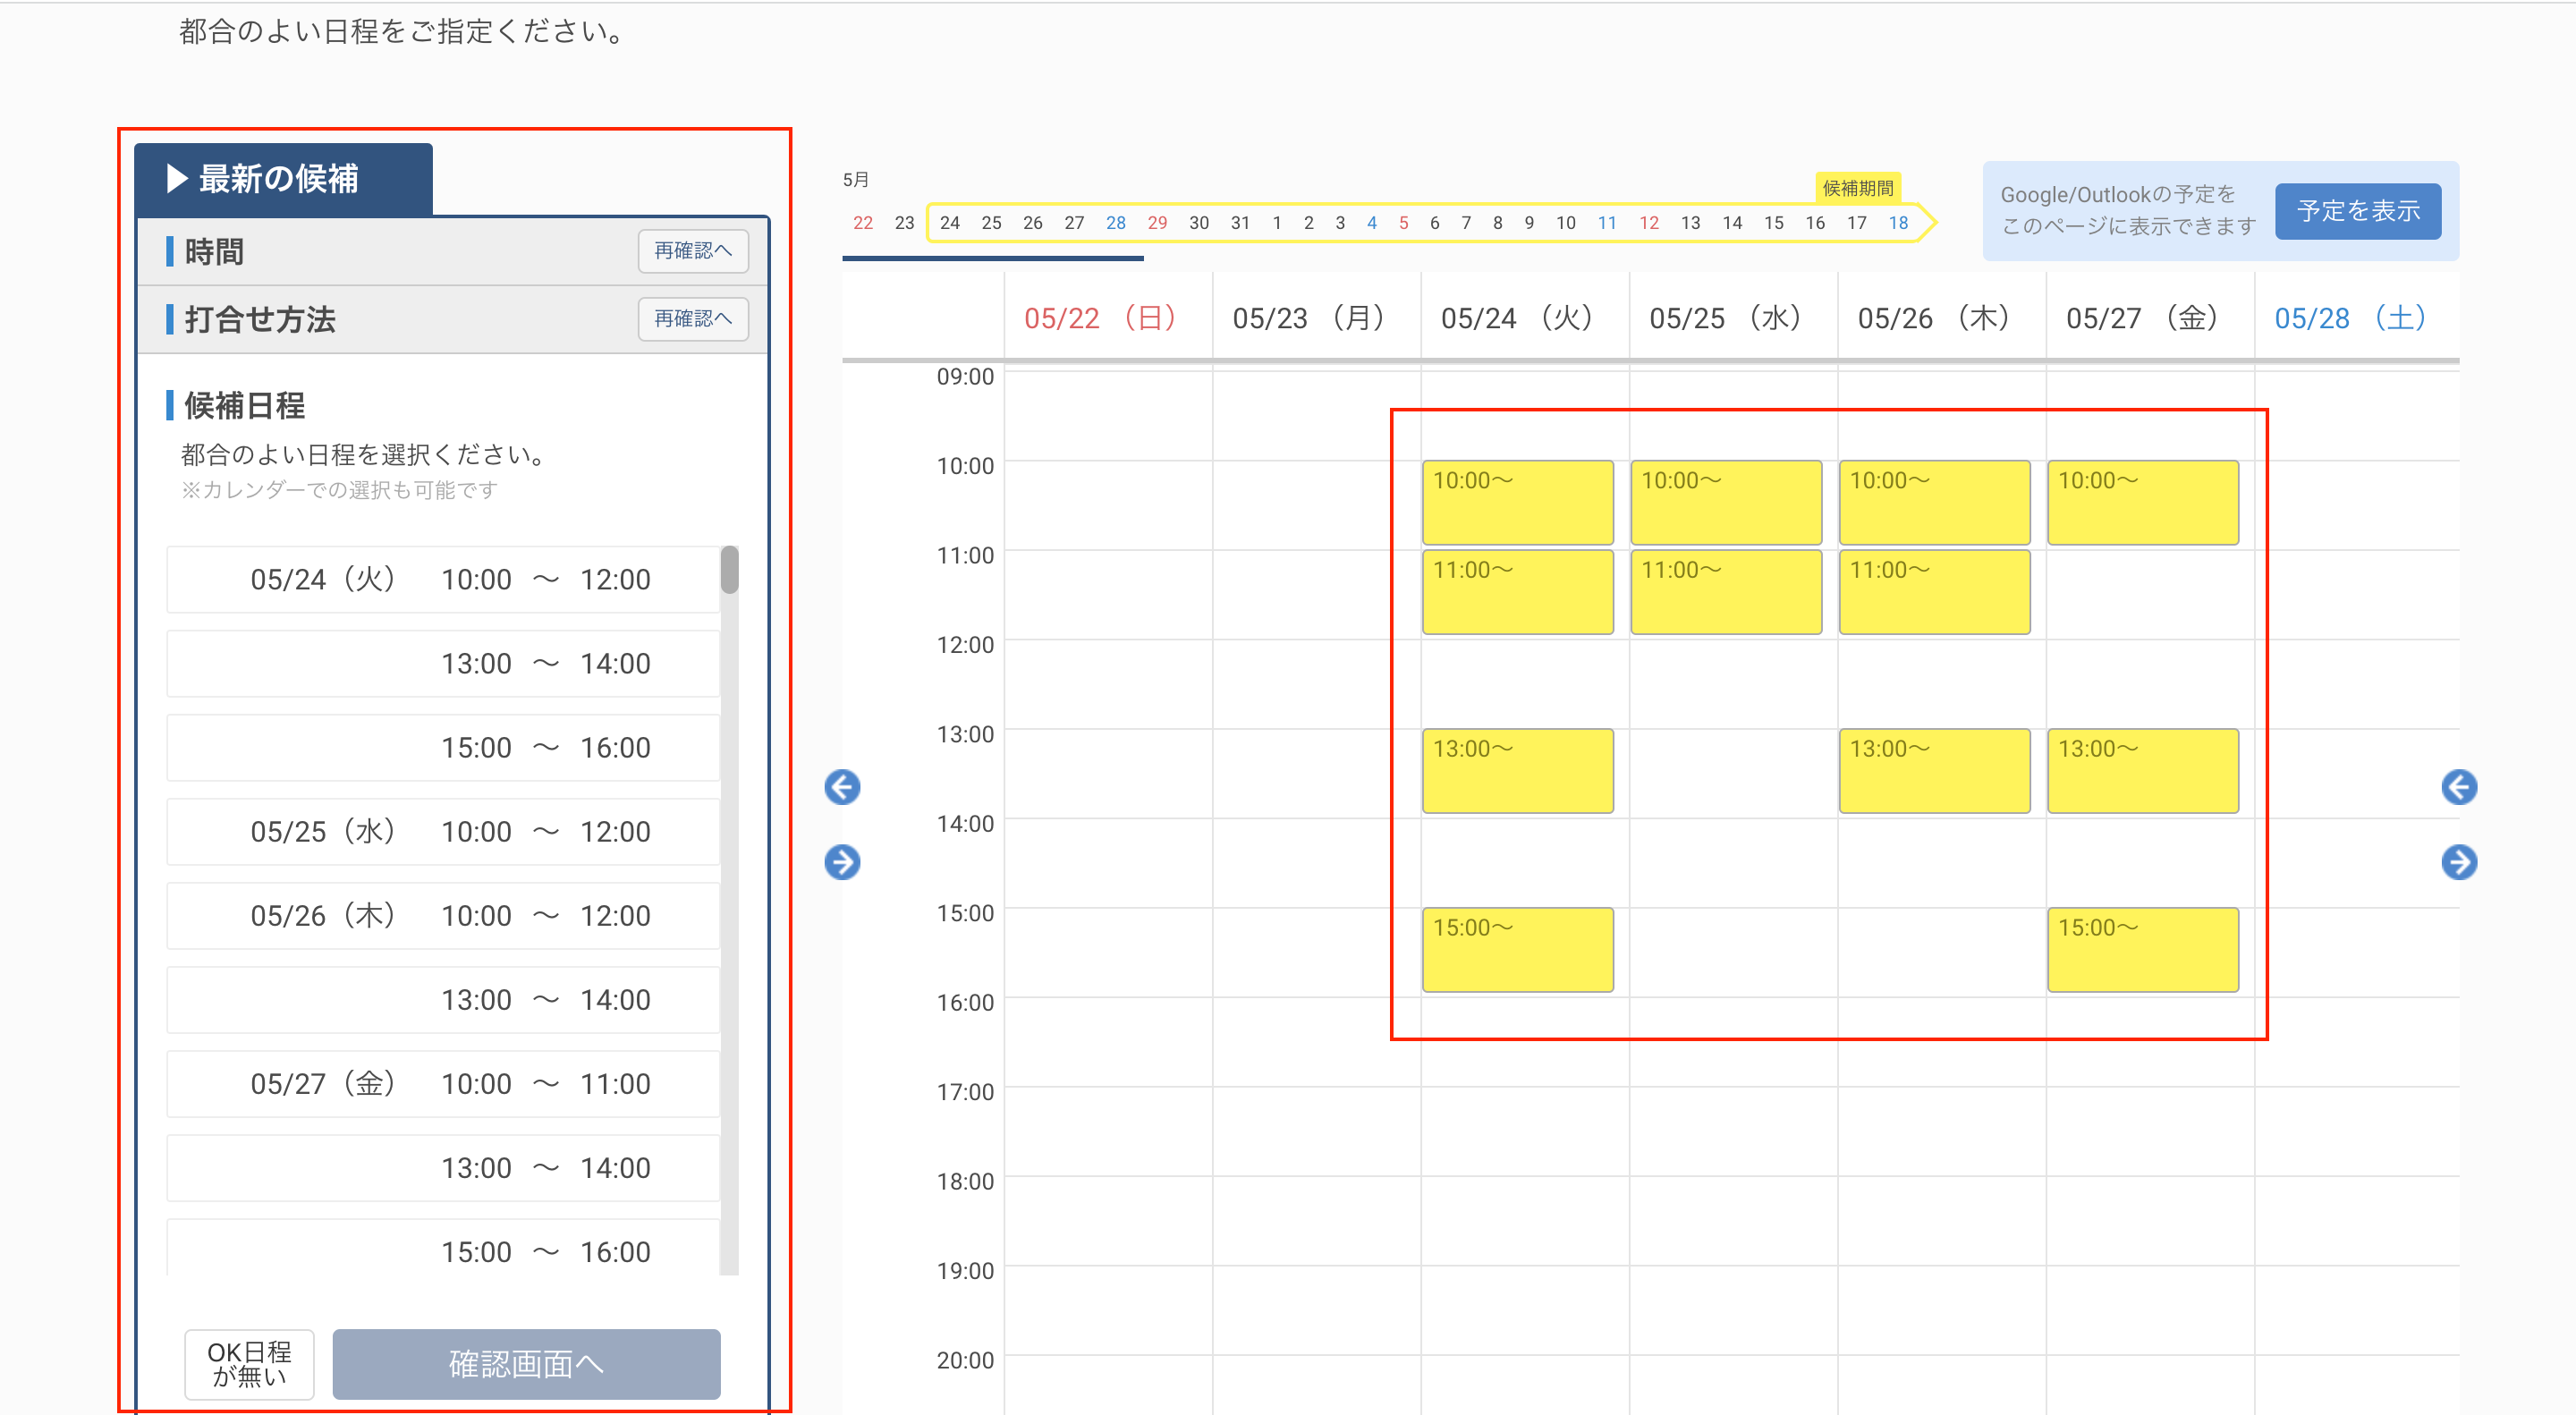2576x1415 pixels.
Task: Click the 予定を表示 button
Action: click(2357, 212)
